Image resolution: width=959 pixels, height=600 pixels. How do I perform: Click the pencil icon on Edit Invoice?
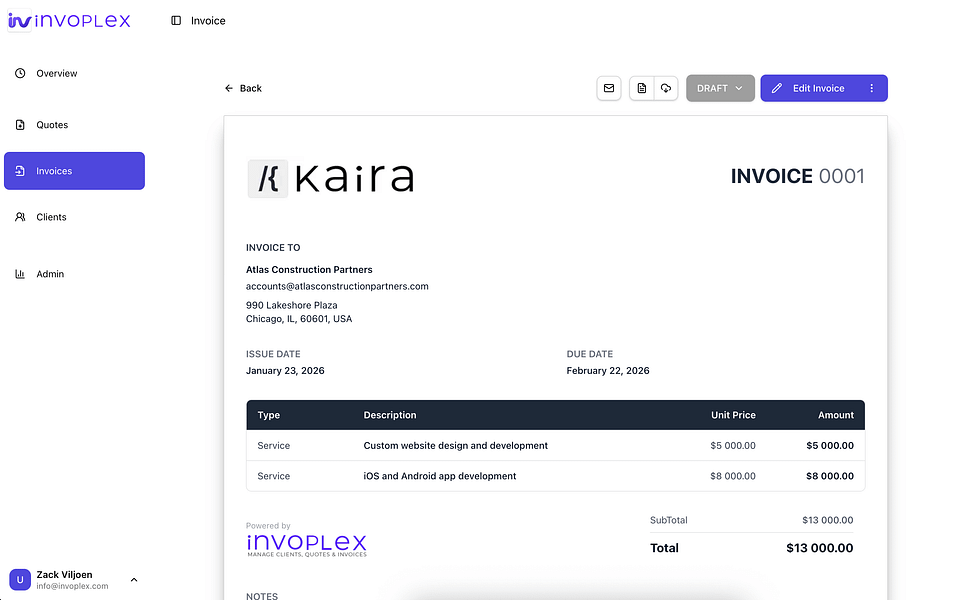click(x=777, y=88)
